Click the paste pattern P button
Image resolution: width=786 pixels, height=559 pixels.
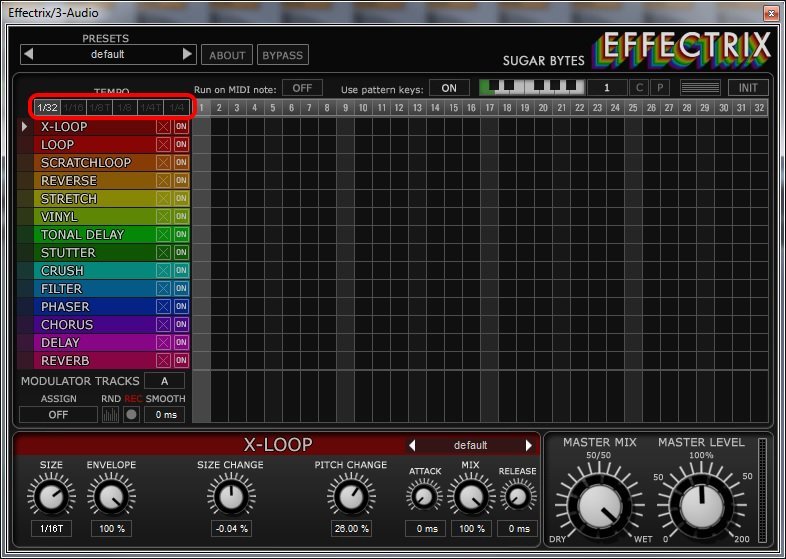click(x=660, y=88)
